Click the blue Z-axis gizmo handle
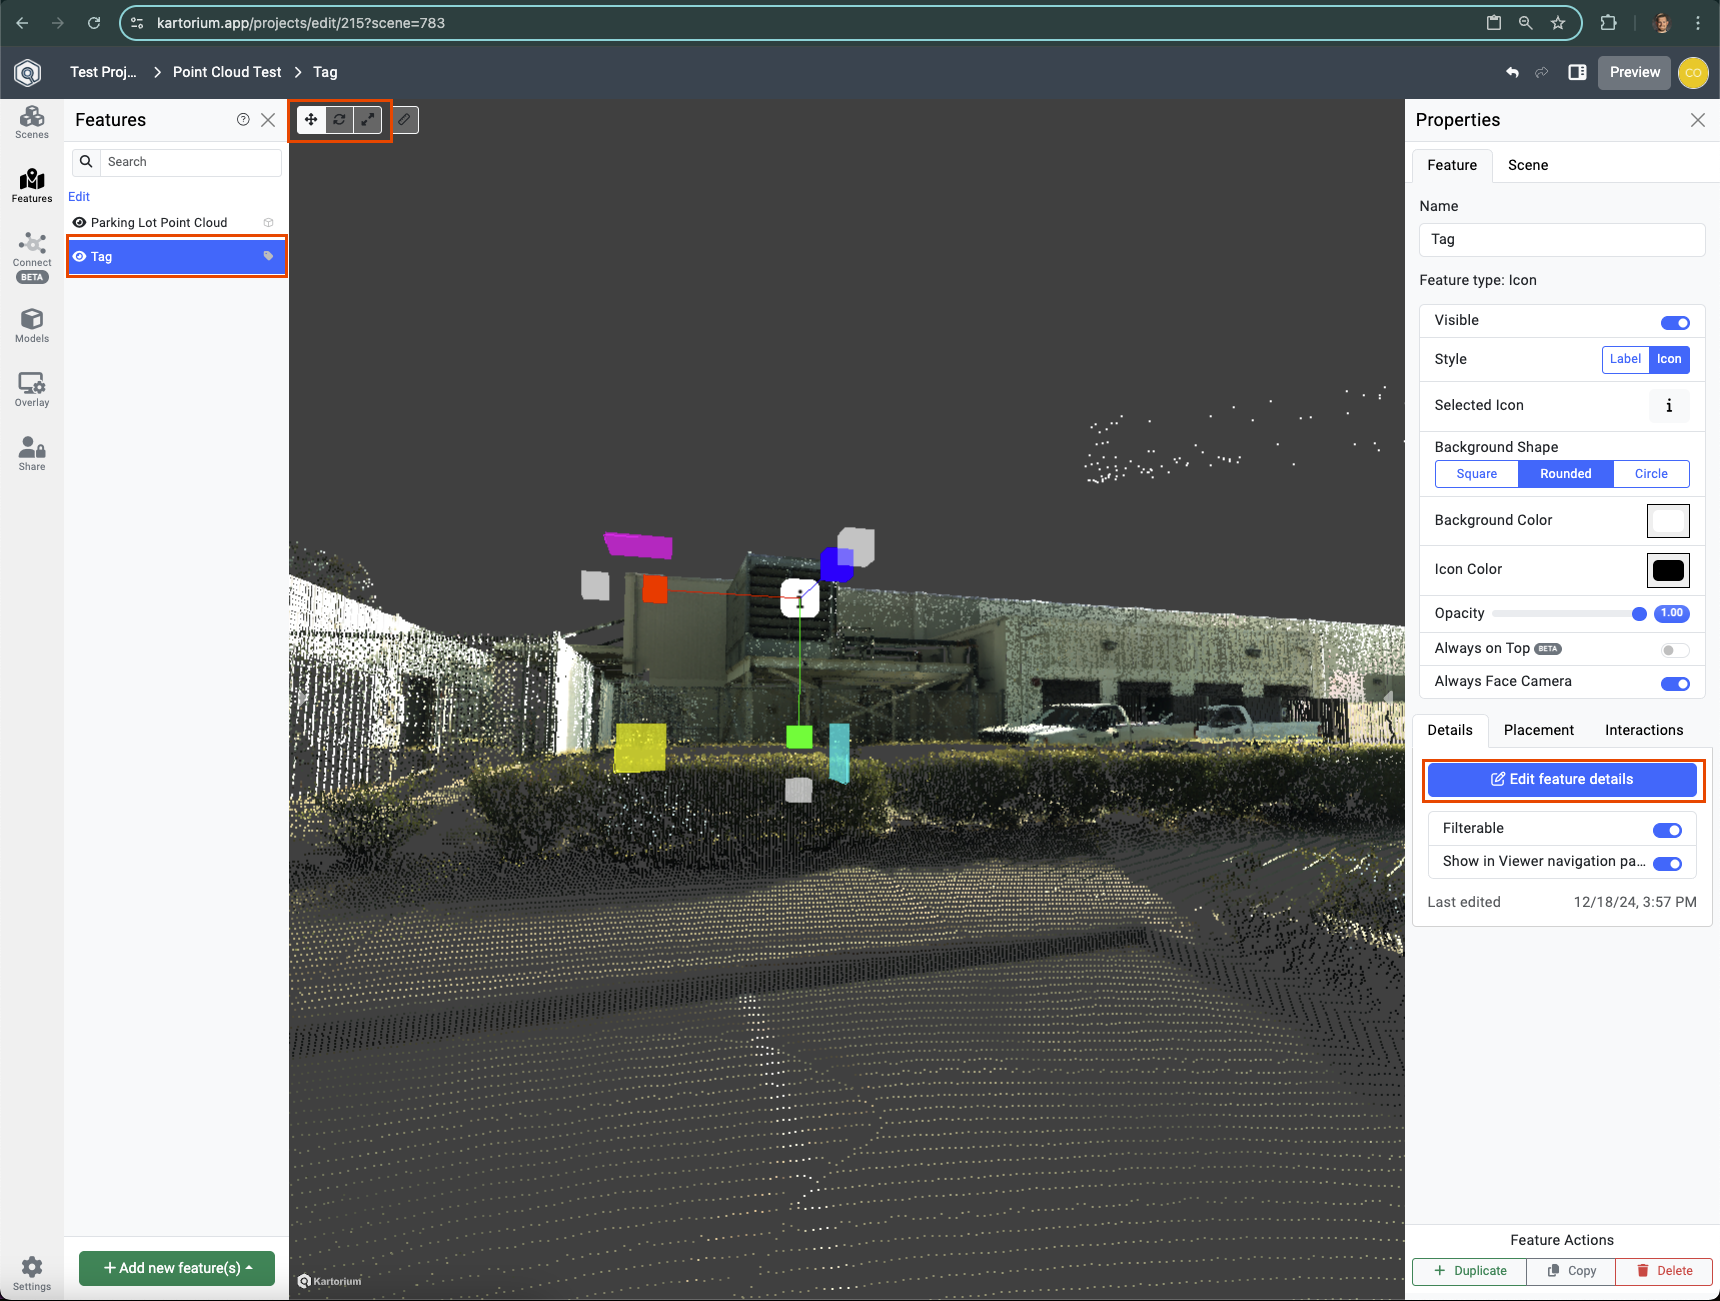 click(836, 565)
